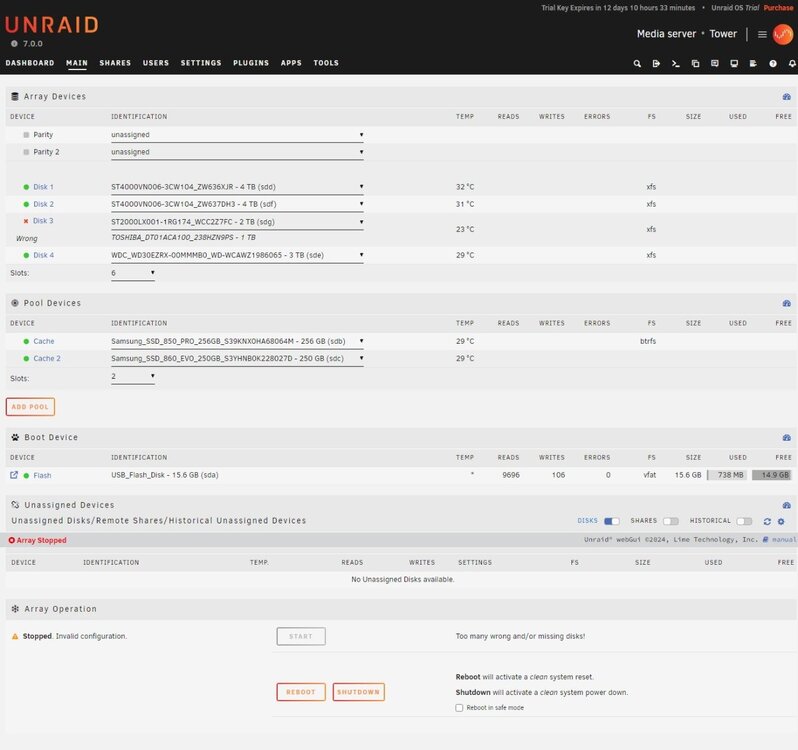This screenshot has height=750, width=798.
Task: Click the Flash 14.9 GB free bar
Action: (772, 475)
